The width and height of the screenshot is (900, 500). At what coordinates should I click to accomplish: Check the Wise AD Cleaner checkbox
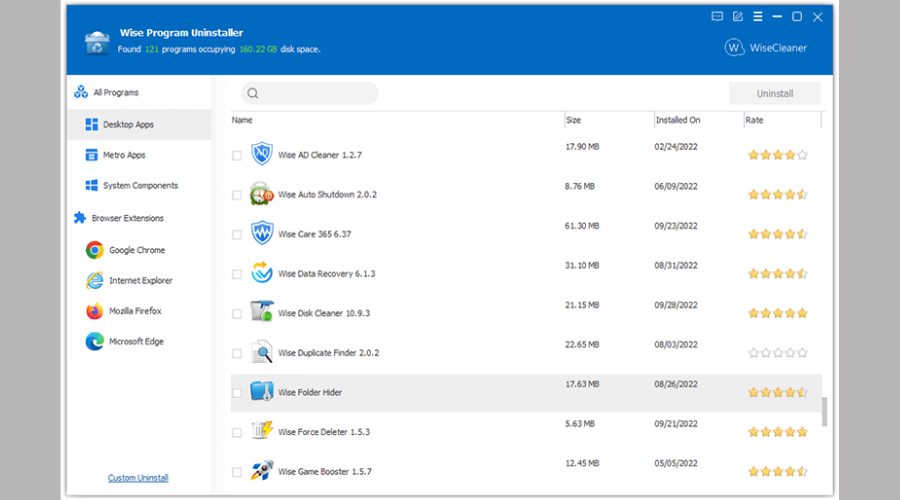click(x=237, y=156)
